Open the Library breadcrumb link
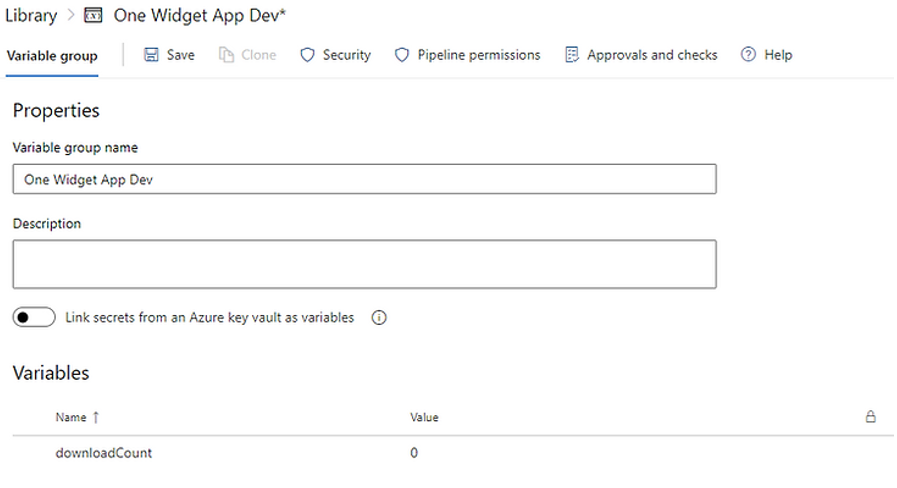The height and width of the screenshot is (488, 897). 31,15
